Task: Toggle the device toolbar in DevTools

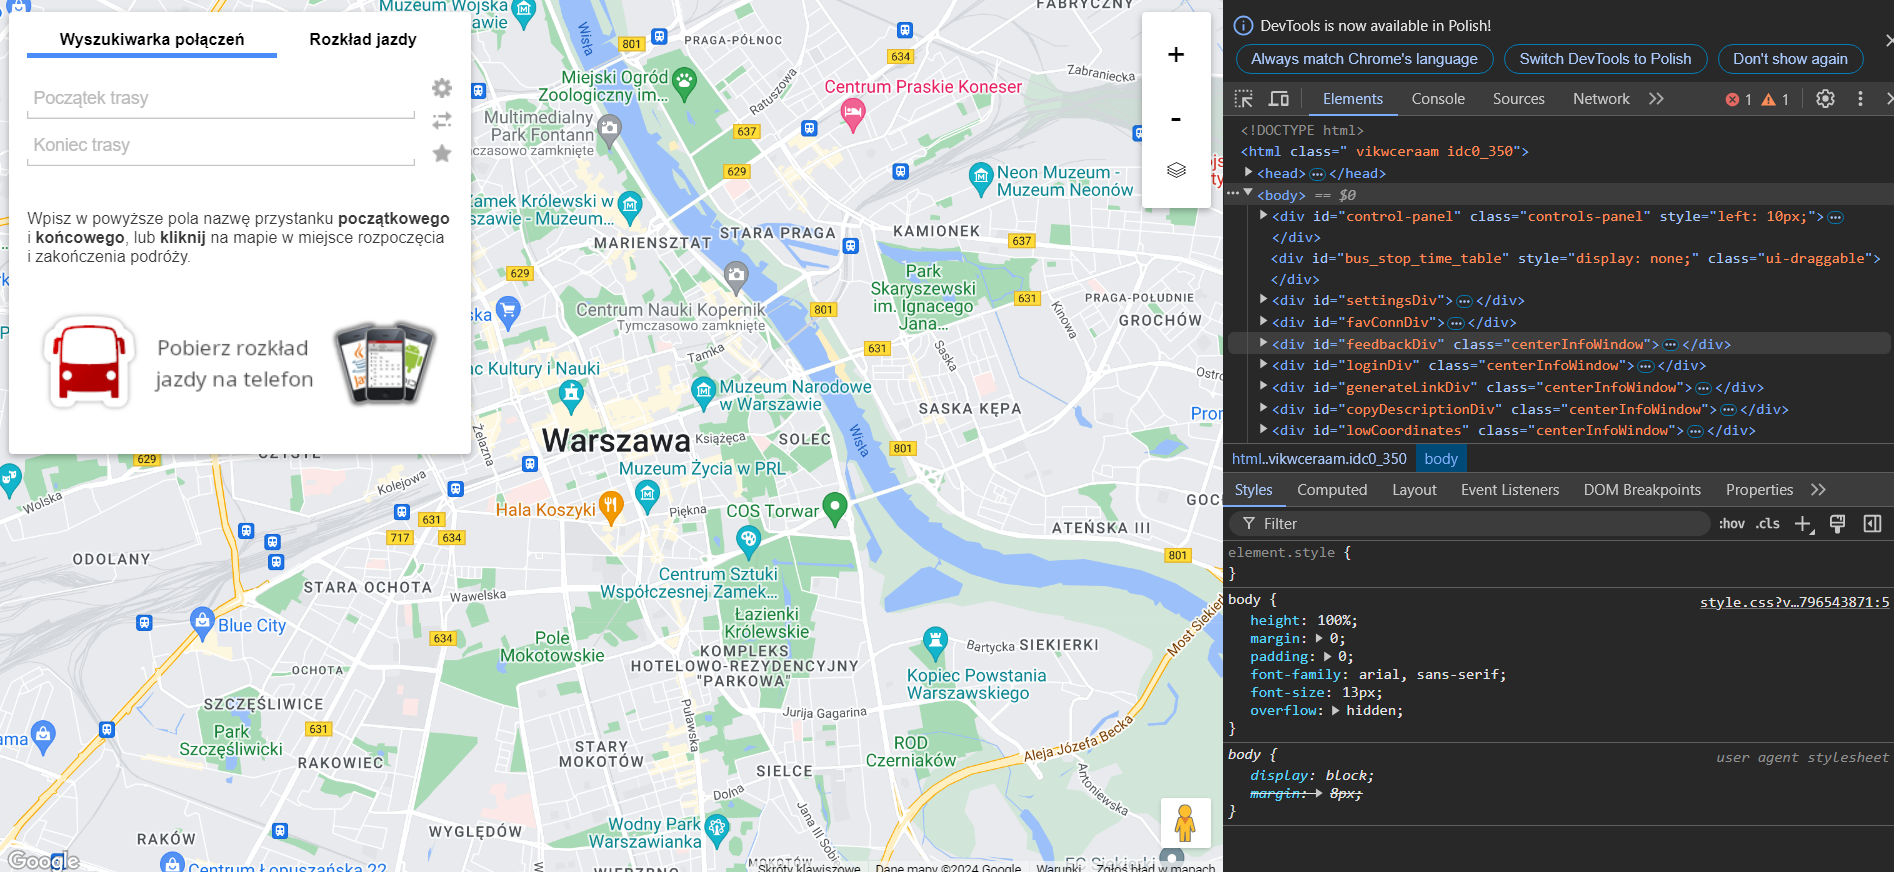Action: point(1278,99)
